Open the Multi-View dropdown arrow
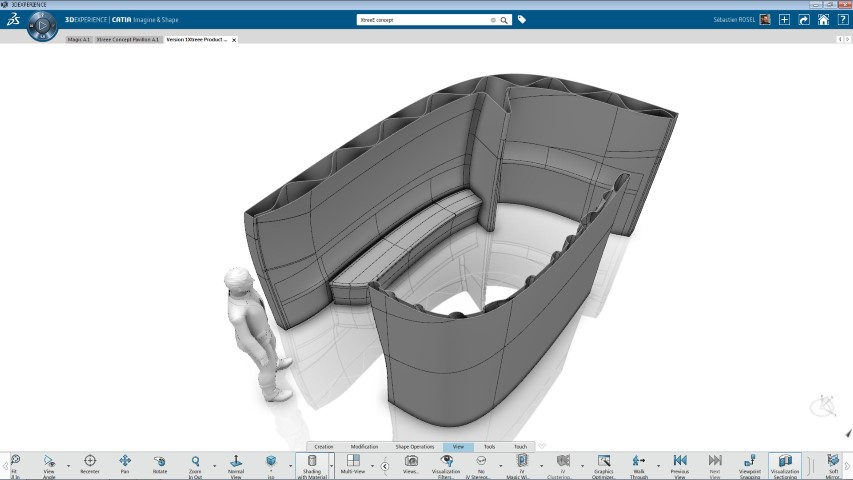This screenshot has height=480, width=853. 372,466
